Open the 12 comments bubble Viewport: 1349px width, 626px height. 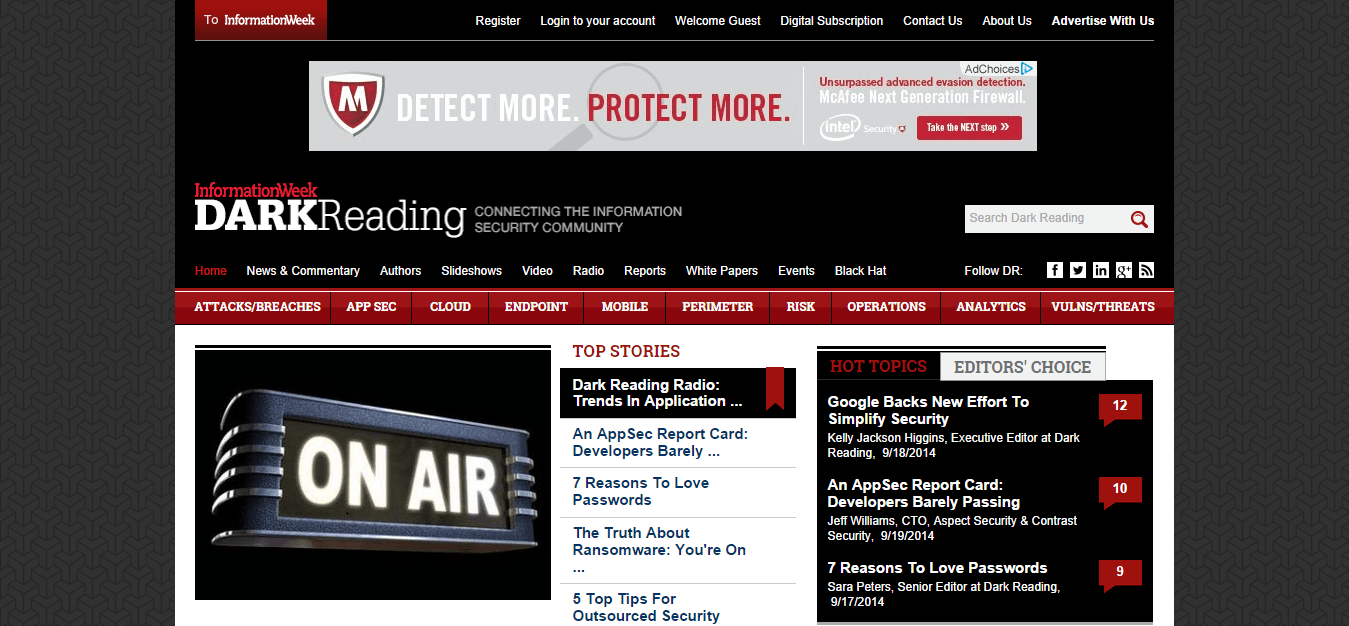[1120, 407]
